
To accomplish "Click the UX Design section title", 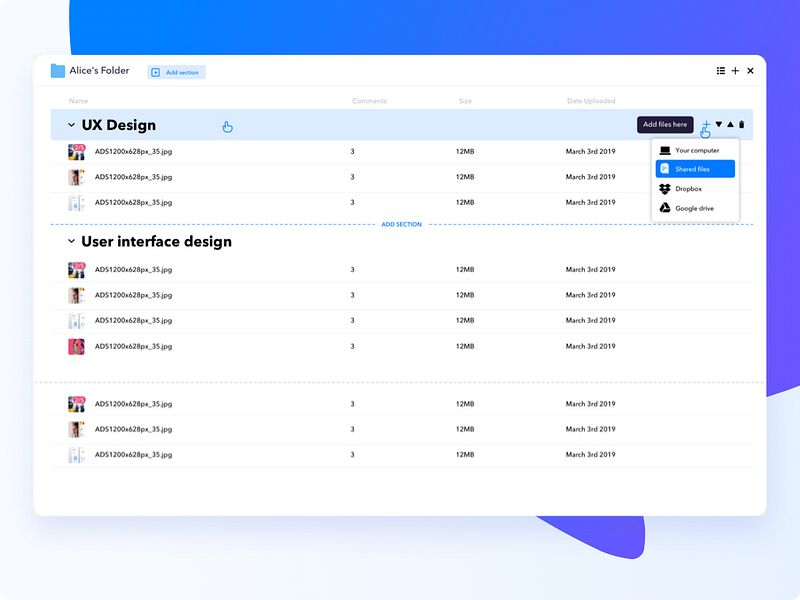I will (119, 125).
